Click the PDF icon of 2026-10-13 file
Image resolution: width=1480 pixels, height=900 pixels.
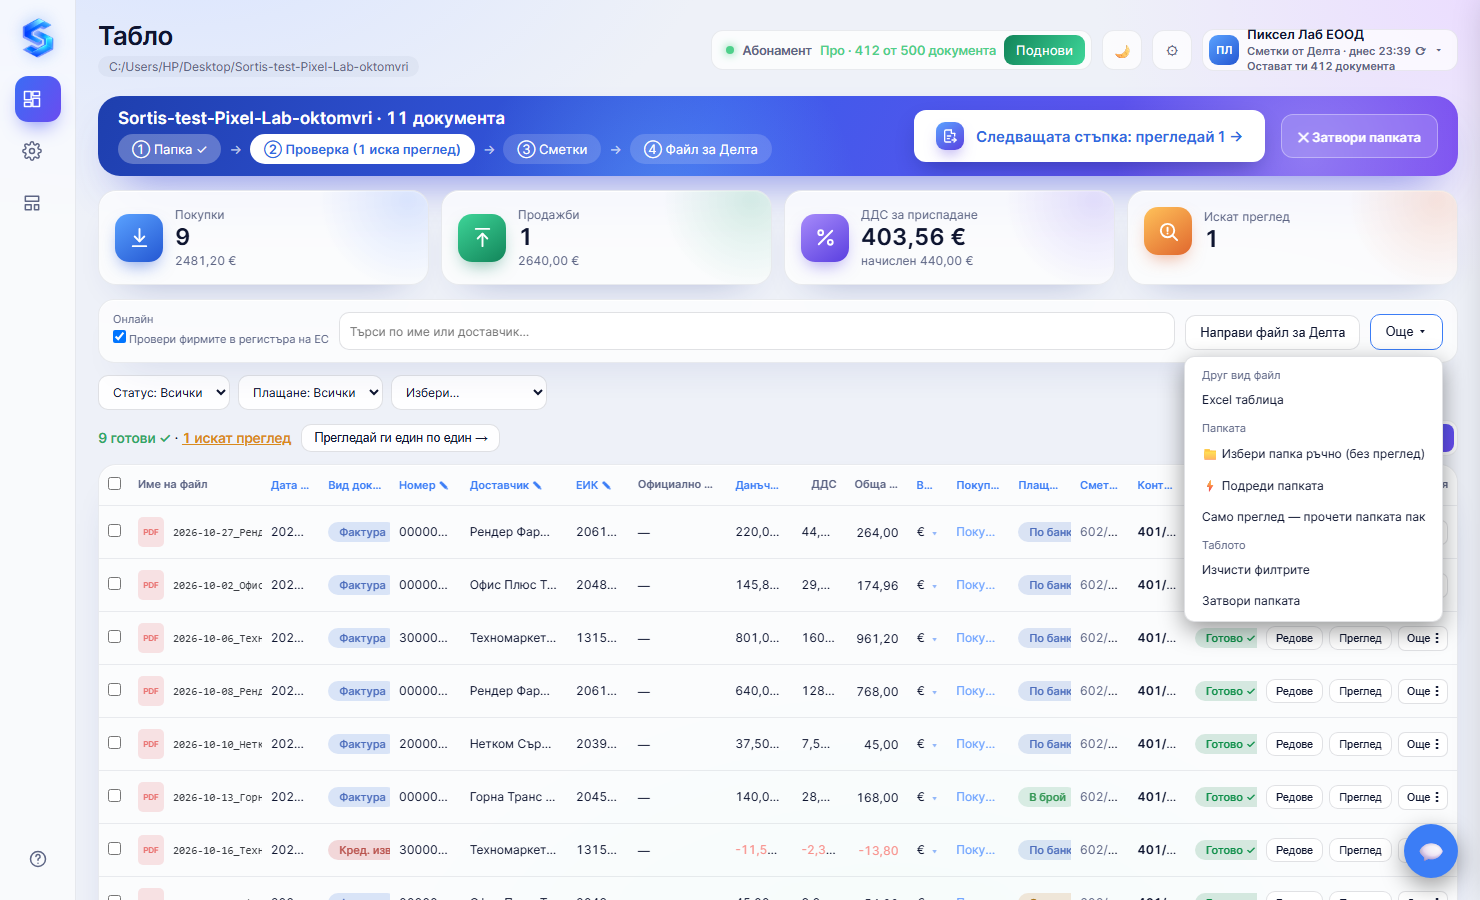click(x=151, y=797)
